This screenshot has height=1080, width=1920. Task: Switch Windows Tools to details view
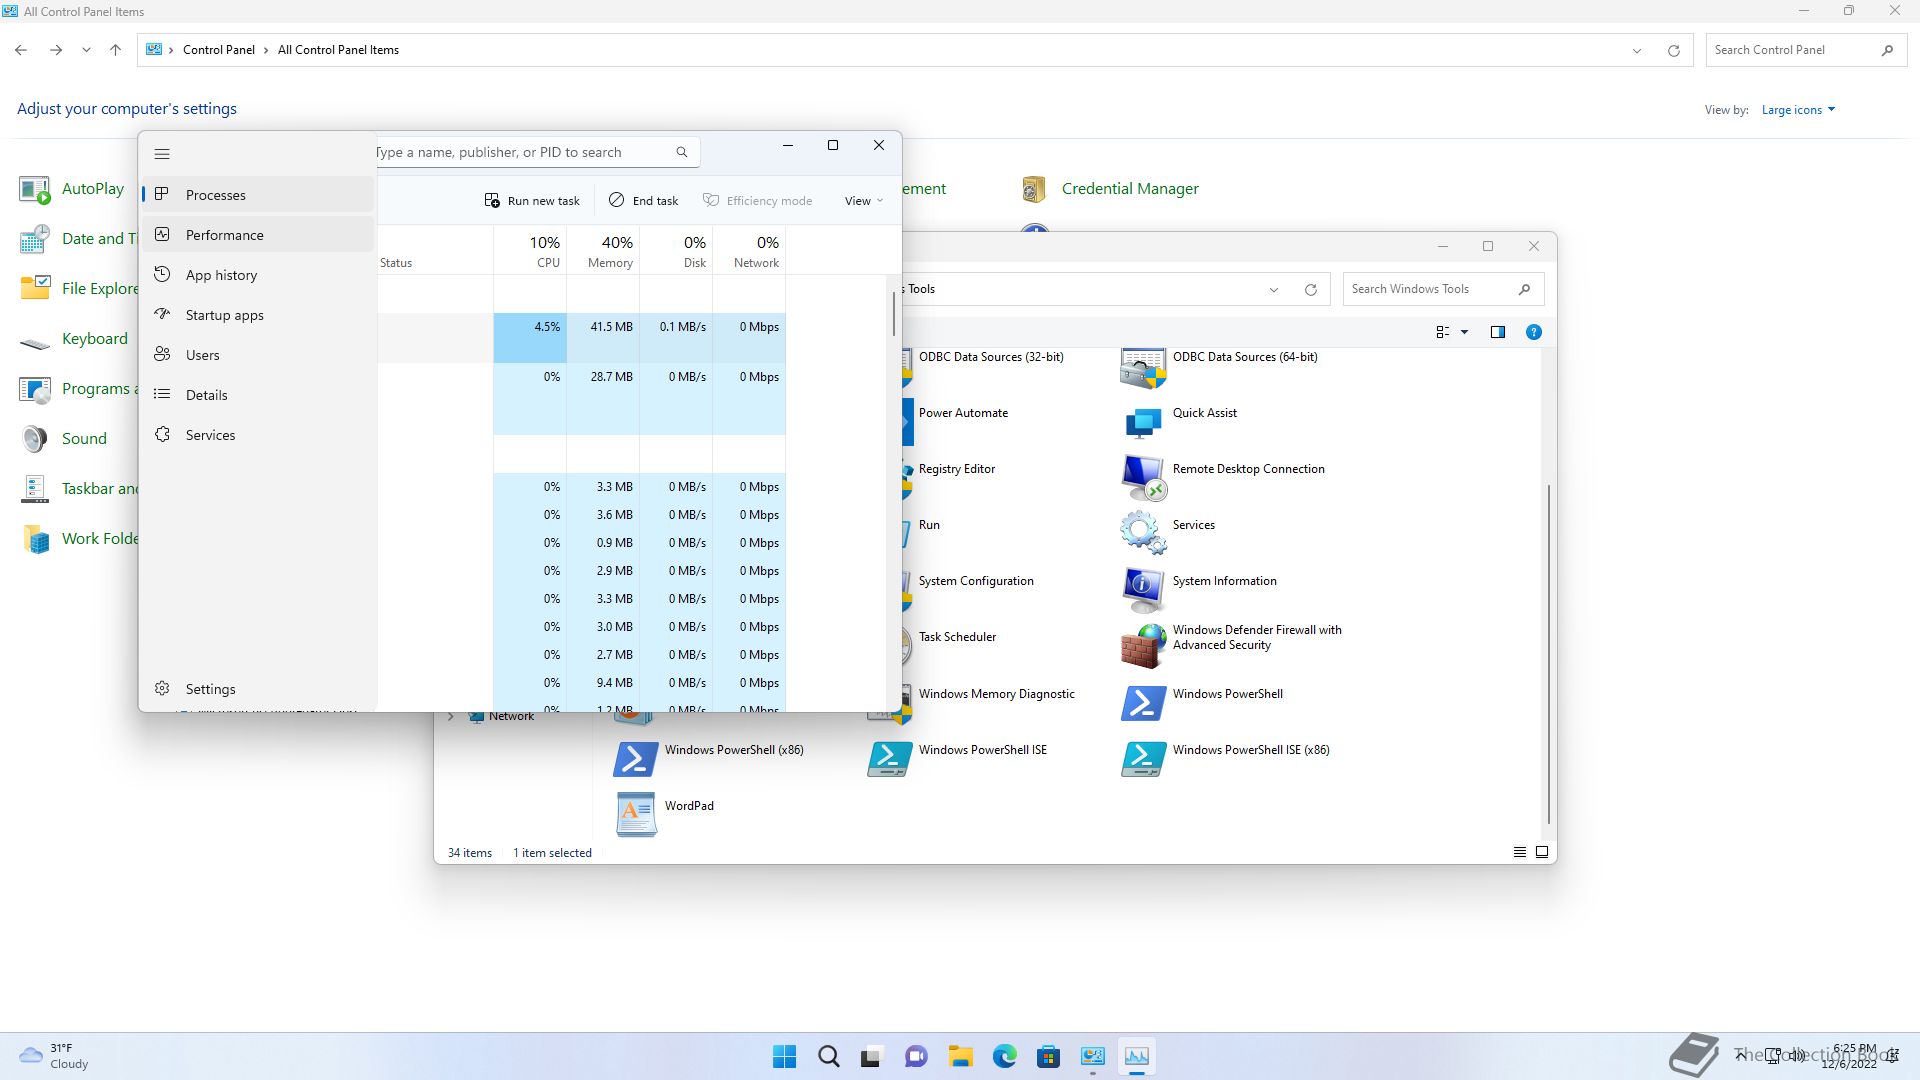(x=1520, y=853)
